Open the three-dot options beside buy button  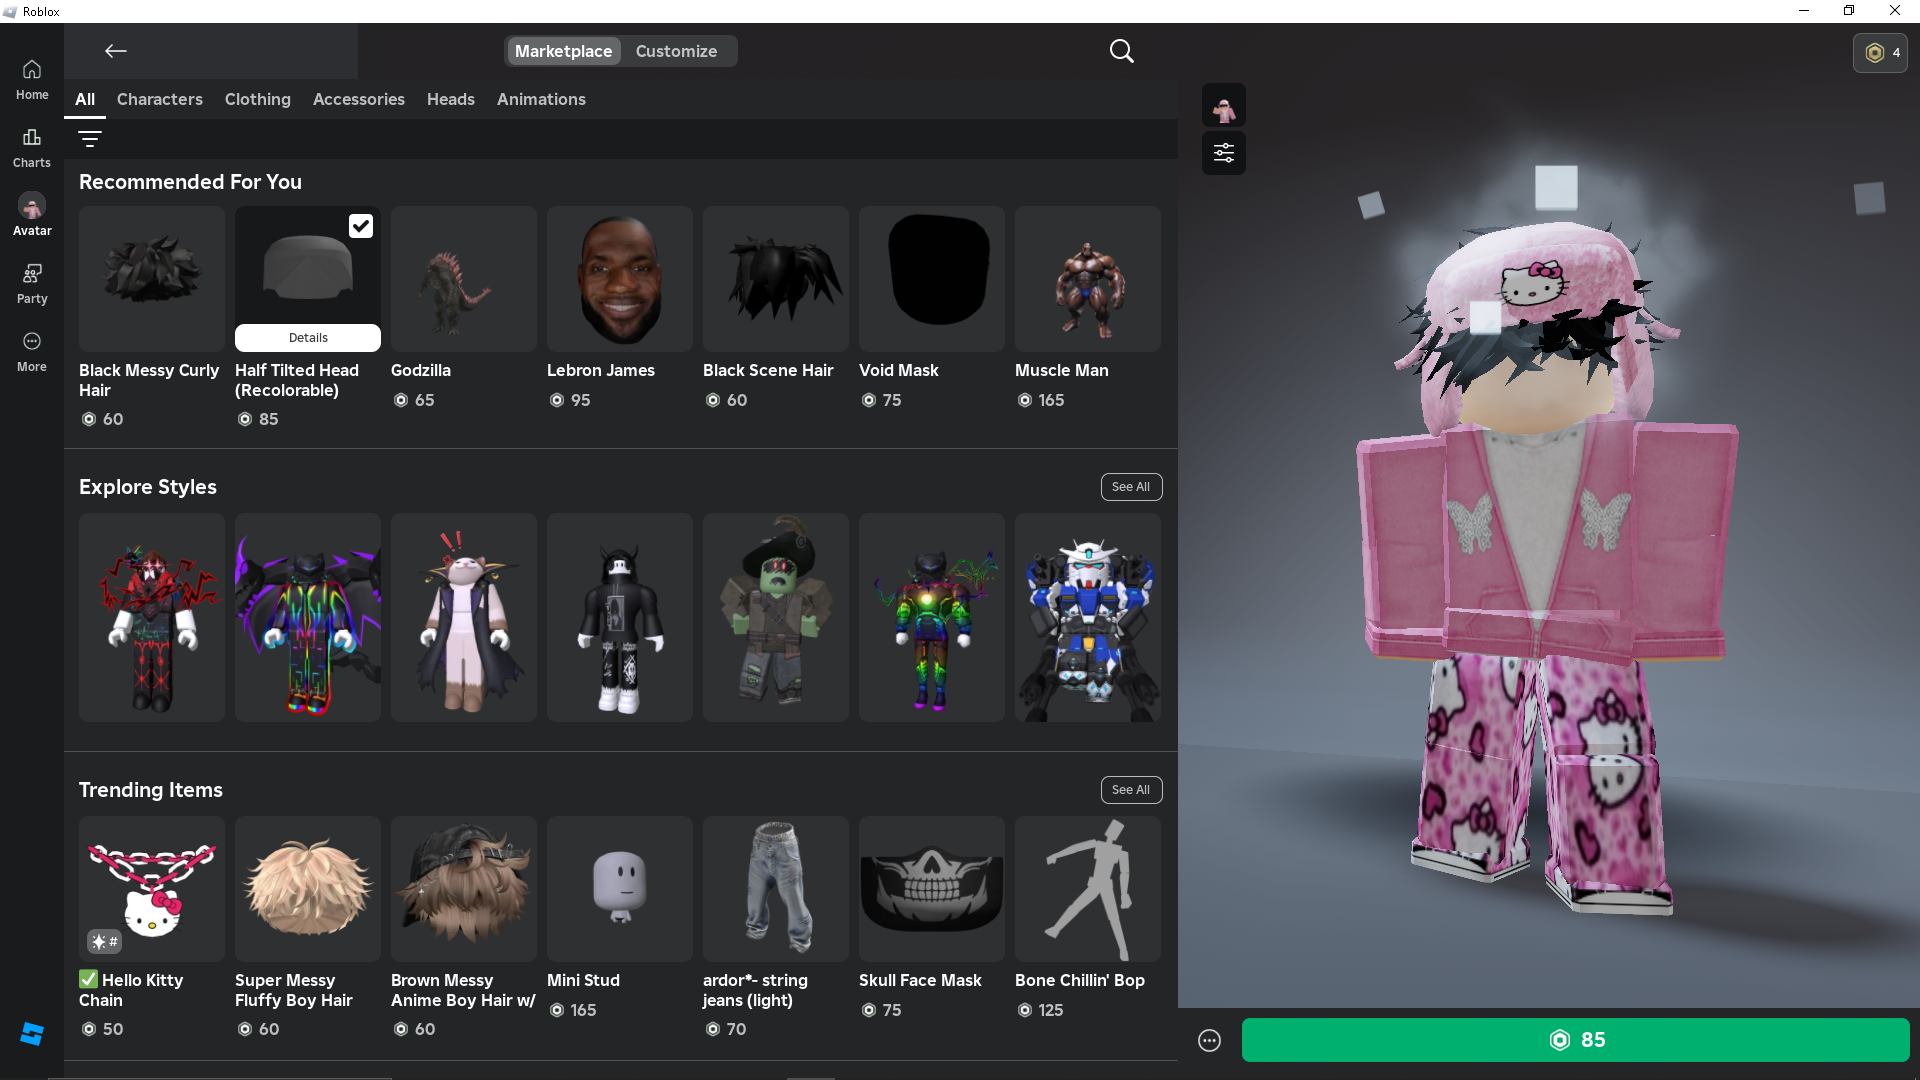(x=1210, y=1041)
